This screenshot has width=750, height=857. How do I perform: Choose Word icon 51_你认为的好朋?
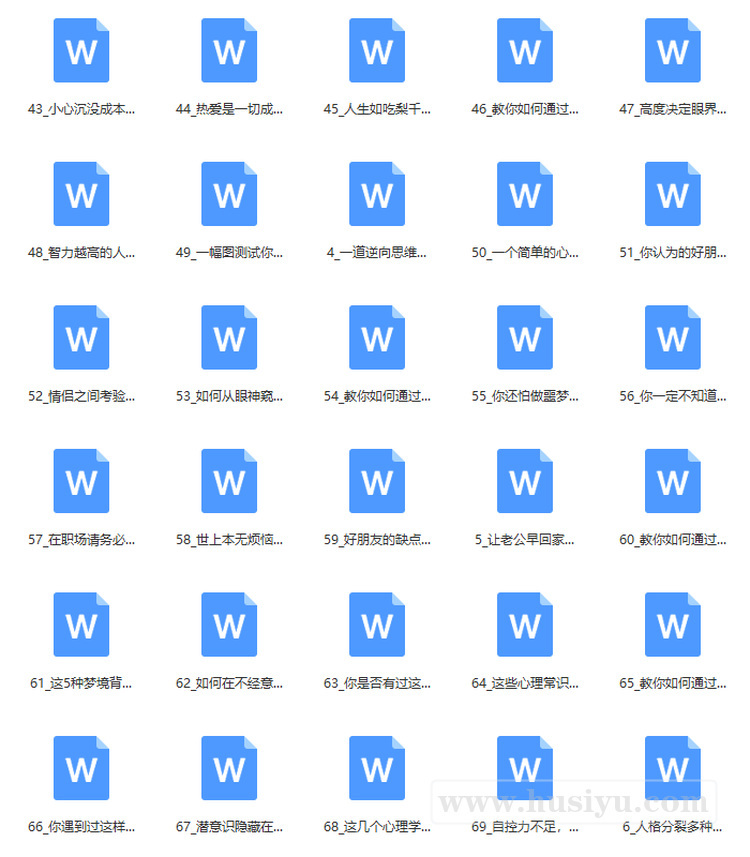pyautogui.click(x=673, y=194)
